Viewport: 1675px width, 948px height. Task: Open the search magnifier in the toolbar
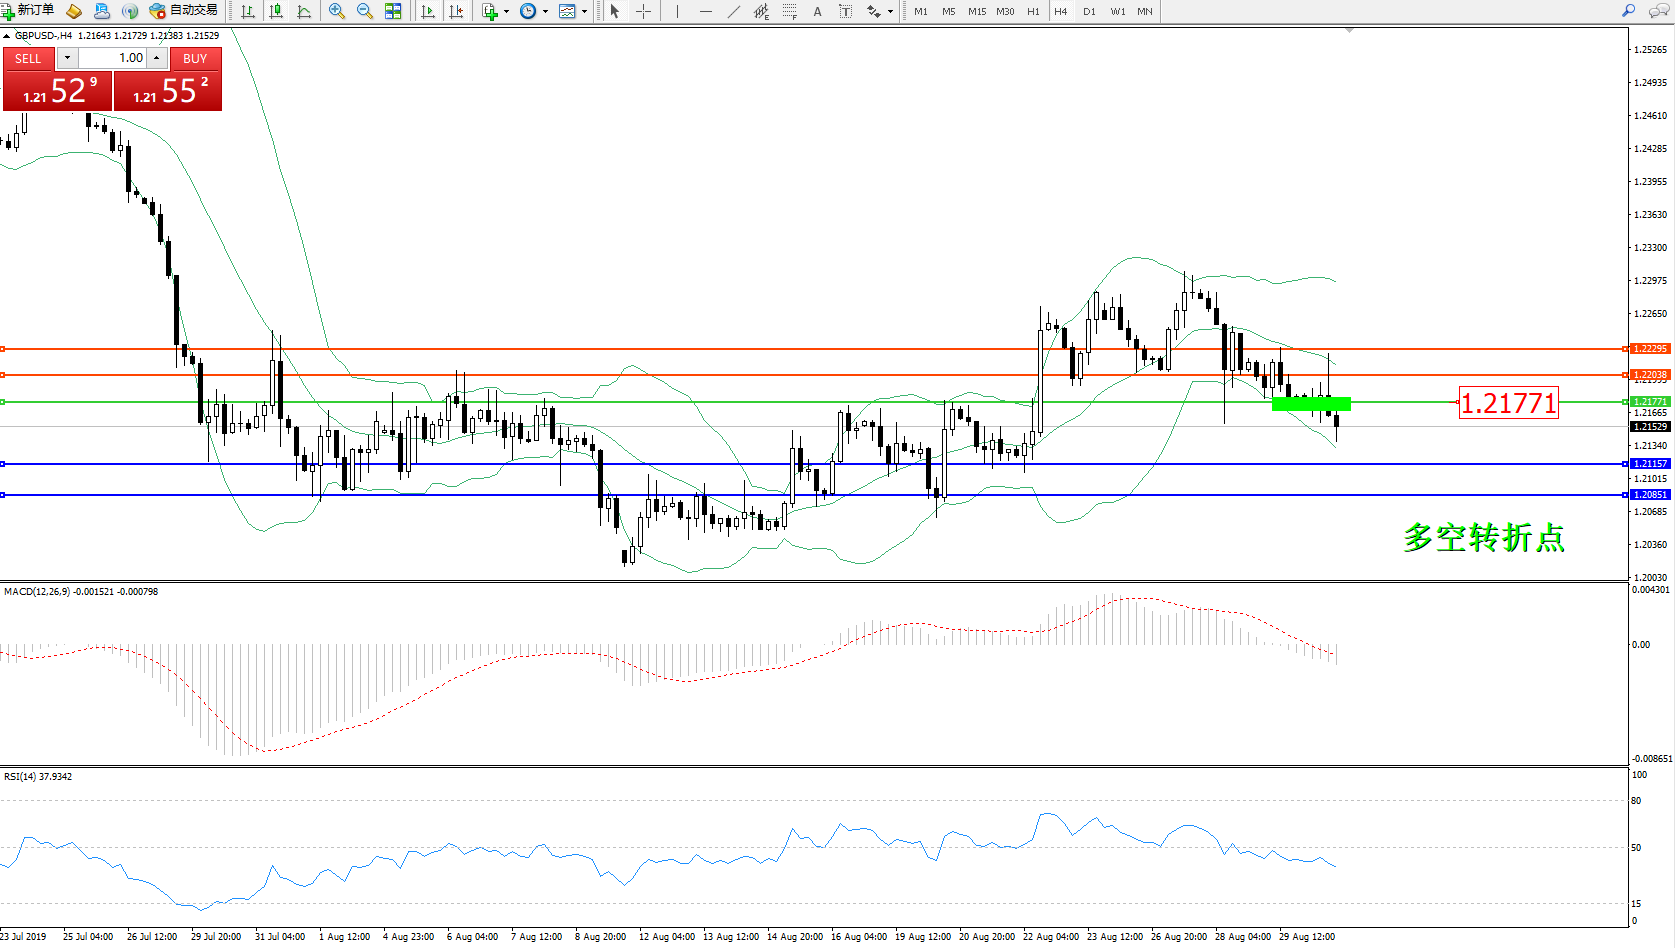(x=1628, y=11)
